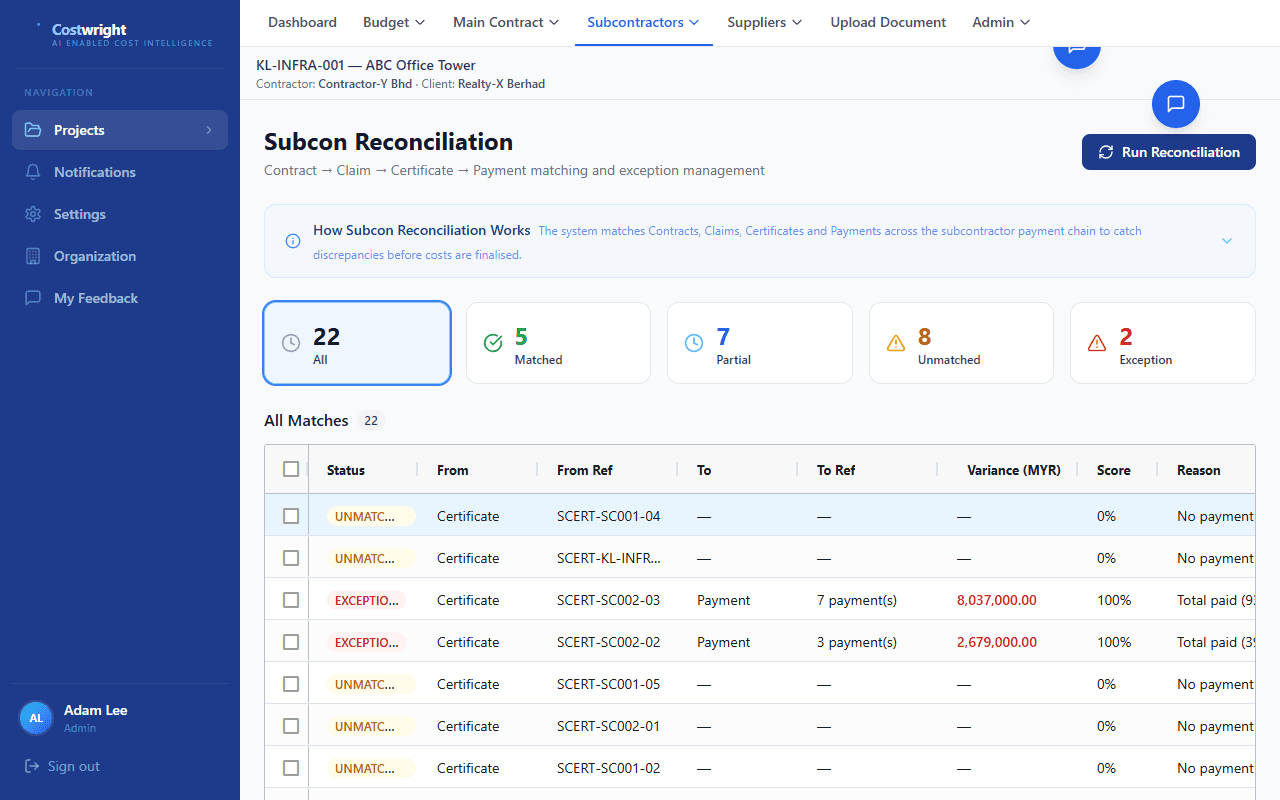Click Sign out
Image resolution: width=1280 pixels, height=800 pixels.
tap(62, 766)
